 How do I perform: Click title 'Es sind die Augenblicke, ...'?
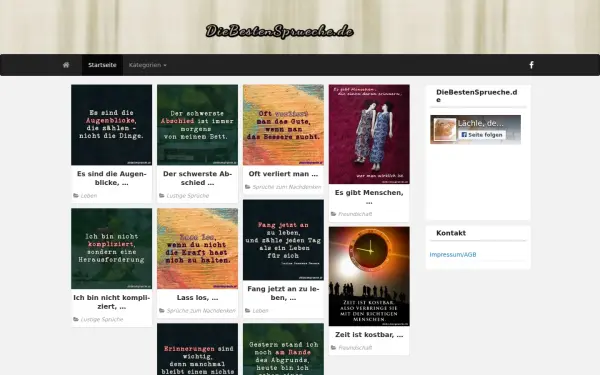click(x=111, y=178)
